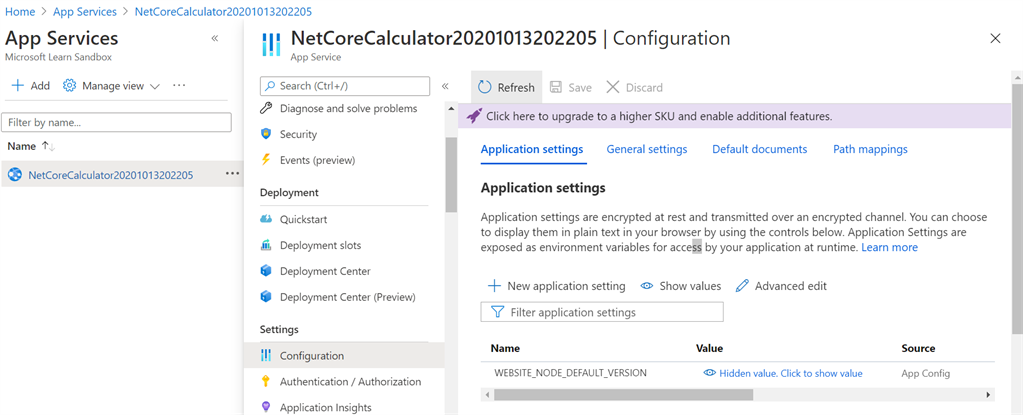Click the plus icon beside Add
The height and width of the screenshot is (415, 1023).
click(18, 85)
